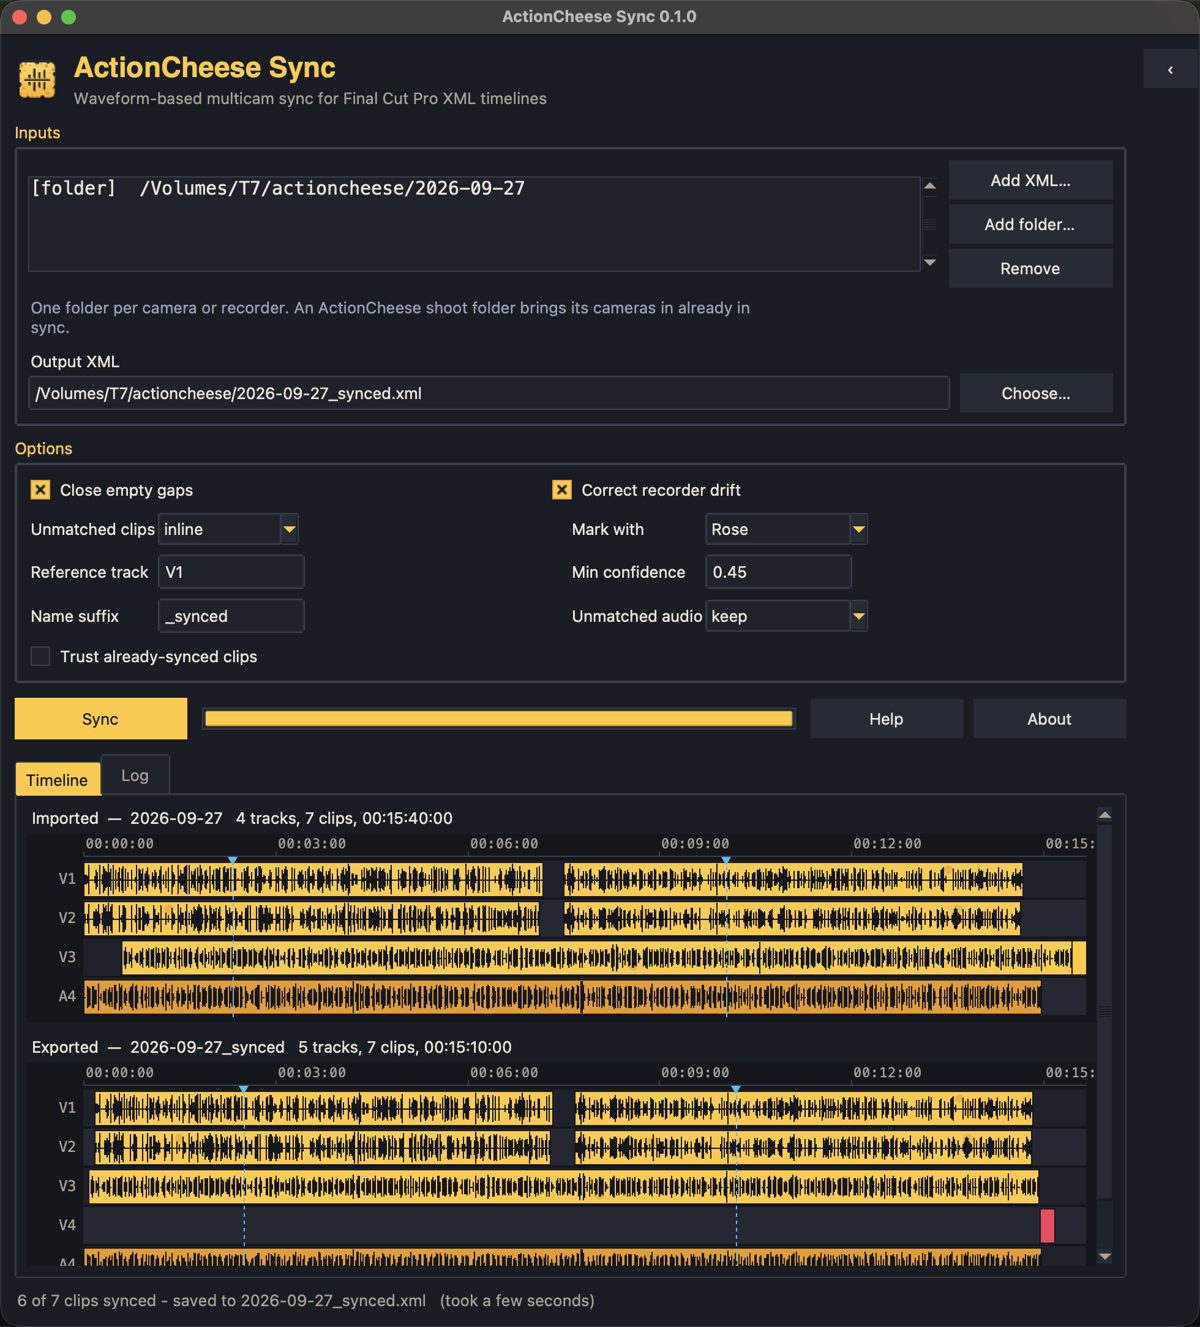Click the second playhead marker on Exported timeline

click(x=736, y=1089)
